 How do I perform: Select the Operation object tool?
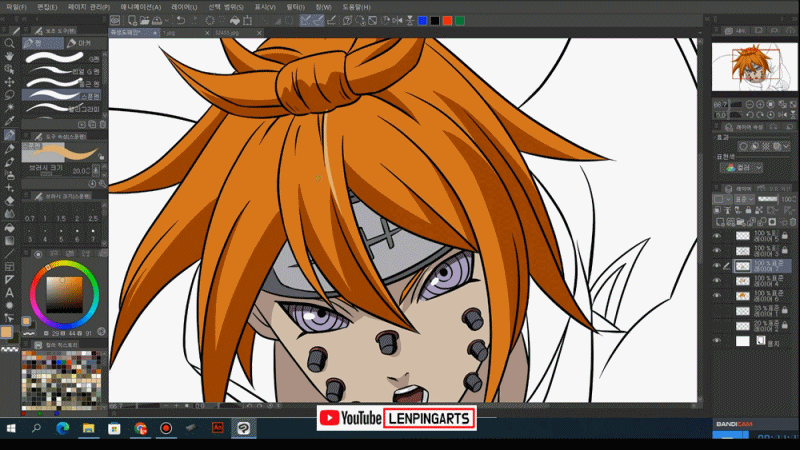tap(9, 69)
